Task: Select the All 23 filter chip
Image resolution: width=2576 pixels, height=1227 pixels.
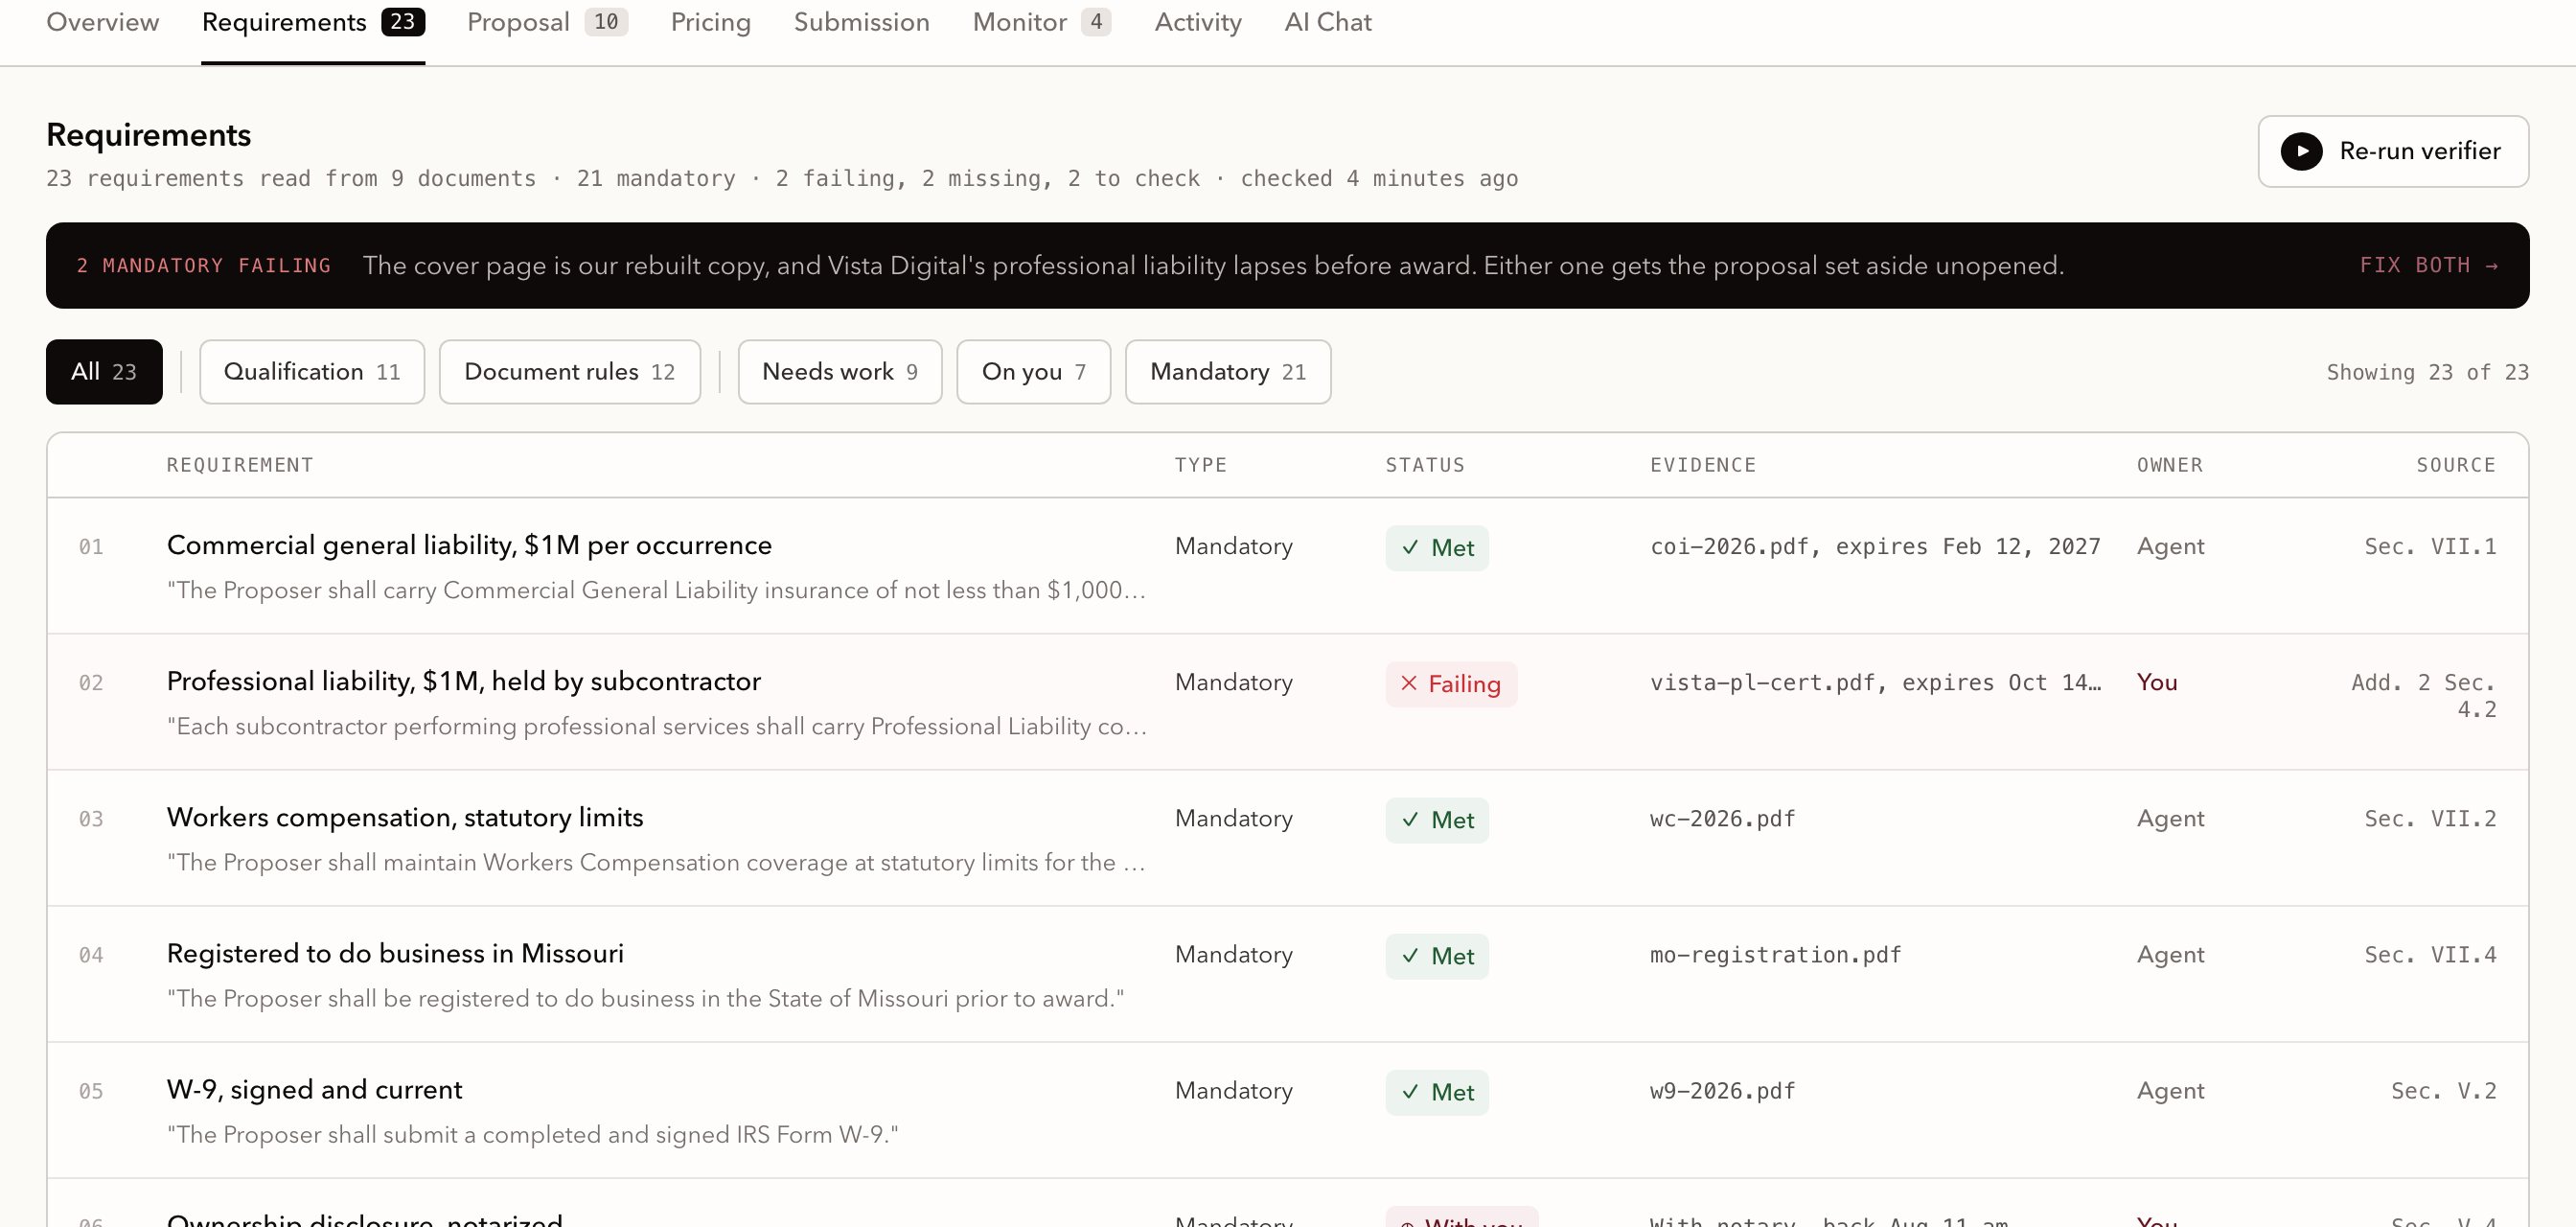Action: 104,372
